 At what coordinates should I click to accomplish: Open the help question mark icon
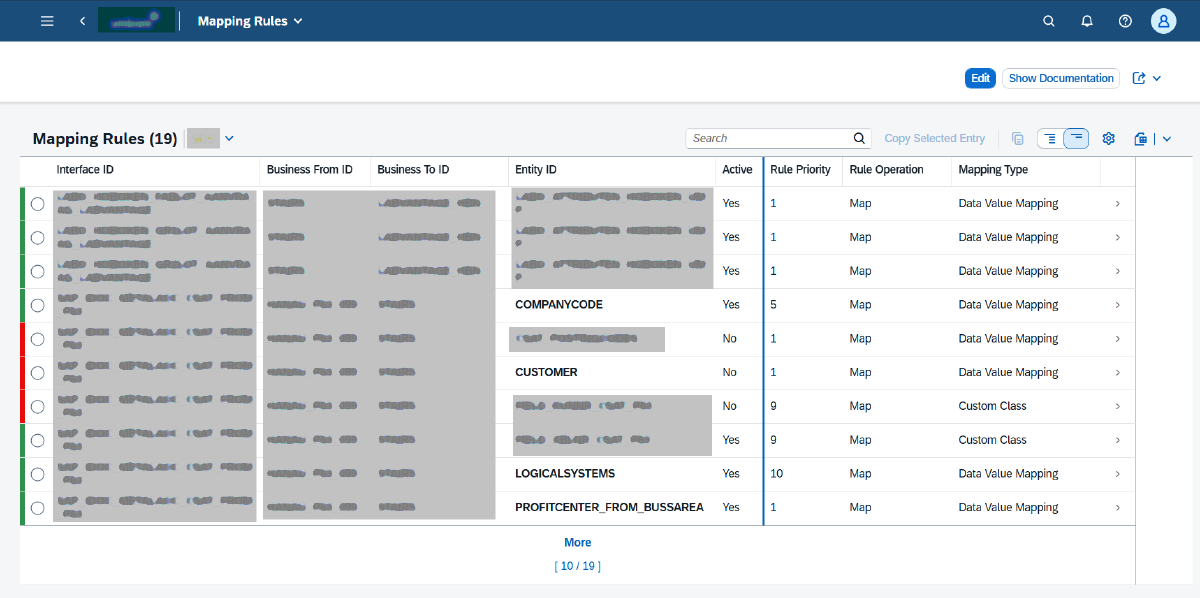pos(1125,21)
